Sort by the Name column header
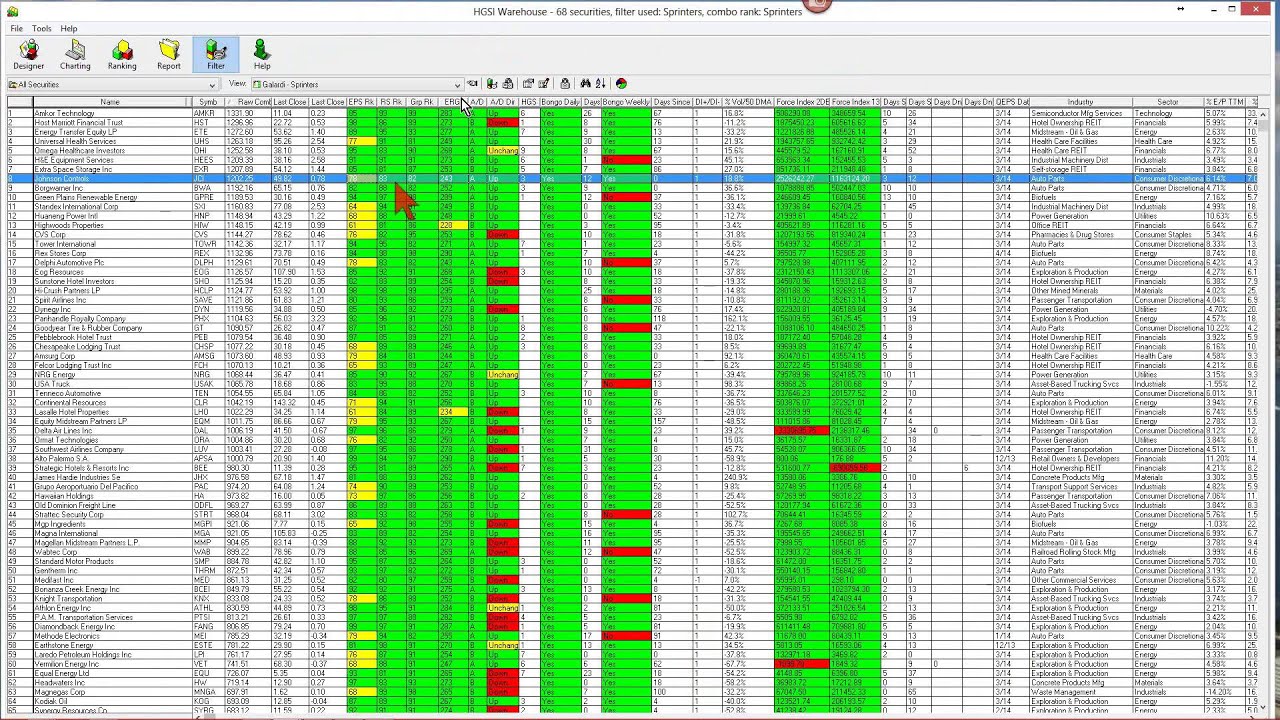 pyautogui.click(x=110, y=102)
